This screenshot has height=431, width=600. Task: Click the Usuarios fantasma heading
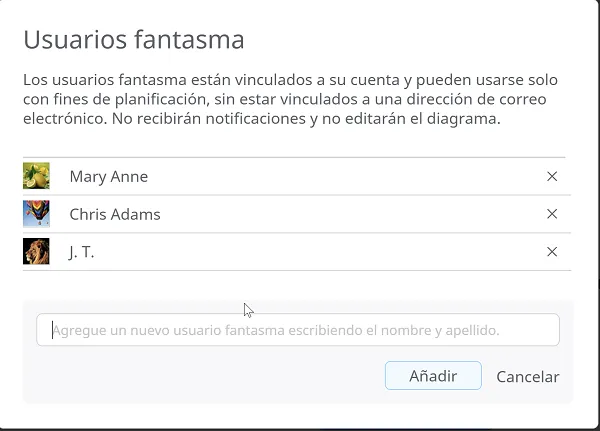point(134,39)
